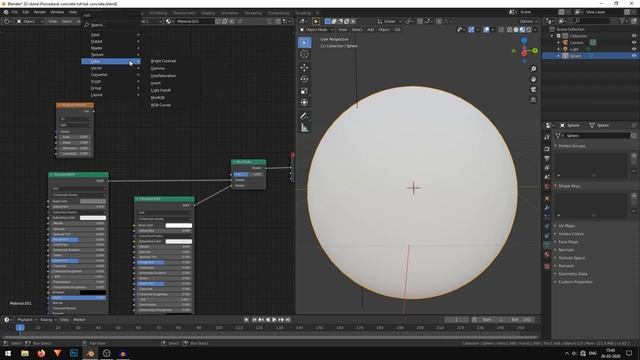Viewport: 640px width, 360px height.
Task: Select the Rotate tool in viewport toolbar
Action: (304, 79)
